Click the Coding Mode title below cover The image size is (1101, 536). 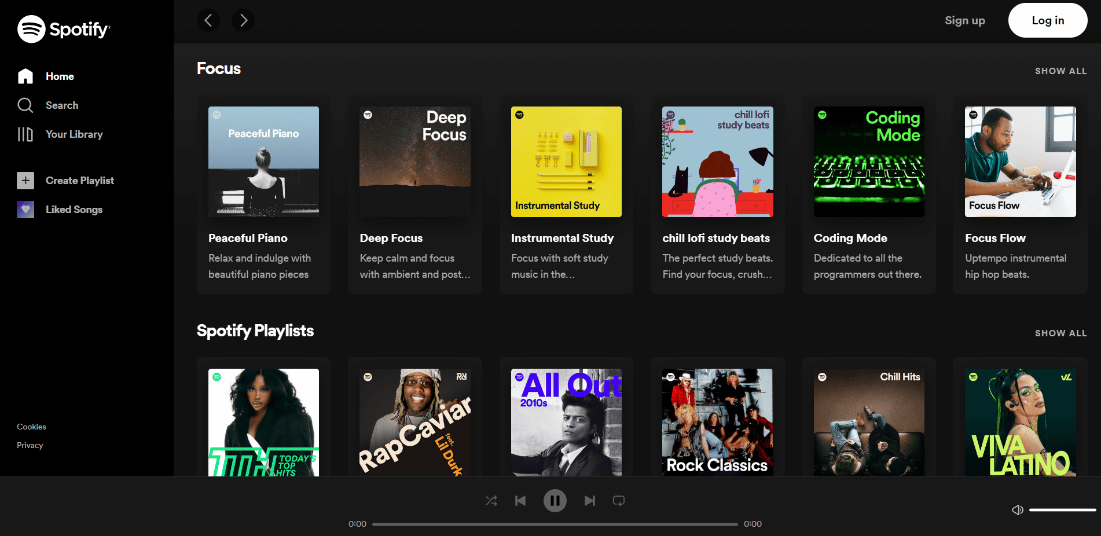[x=850, y=238]
